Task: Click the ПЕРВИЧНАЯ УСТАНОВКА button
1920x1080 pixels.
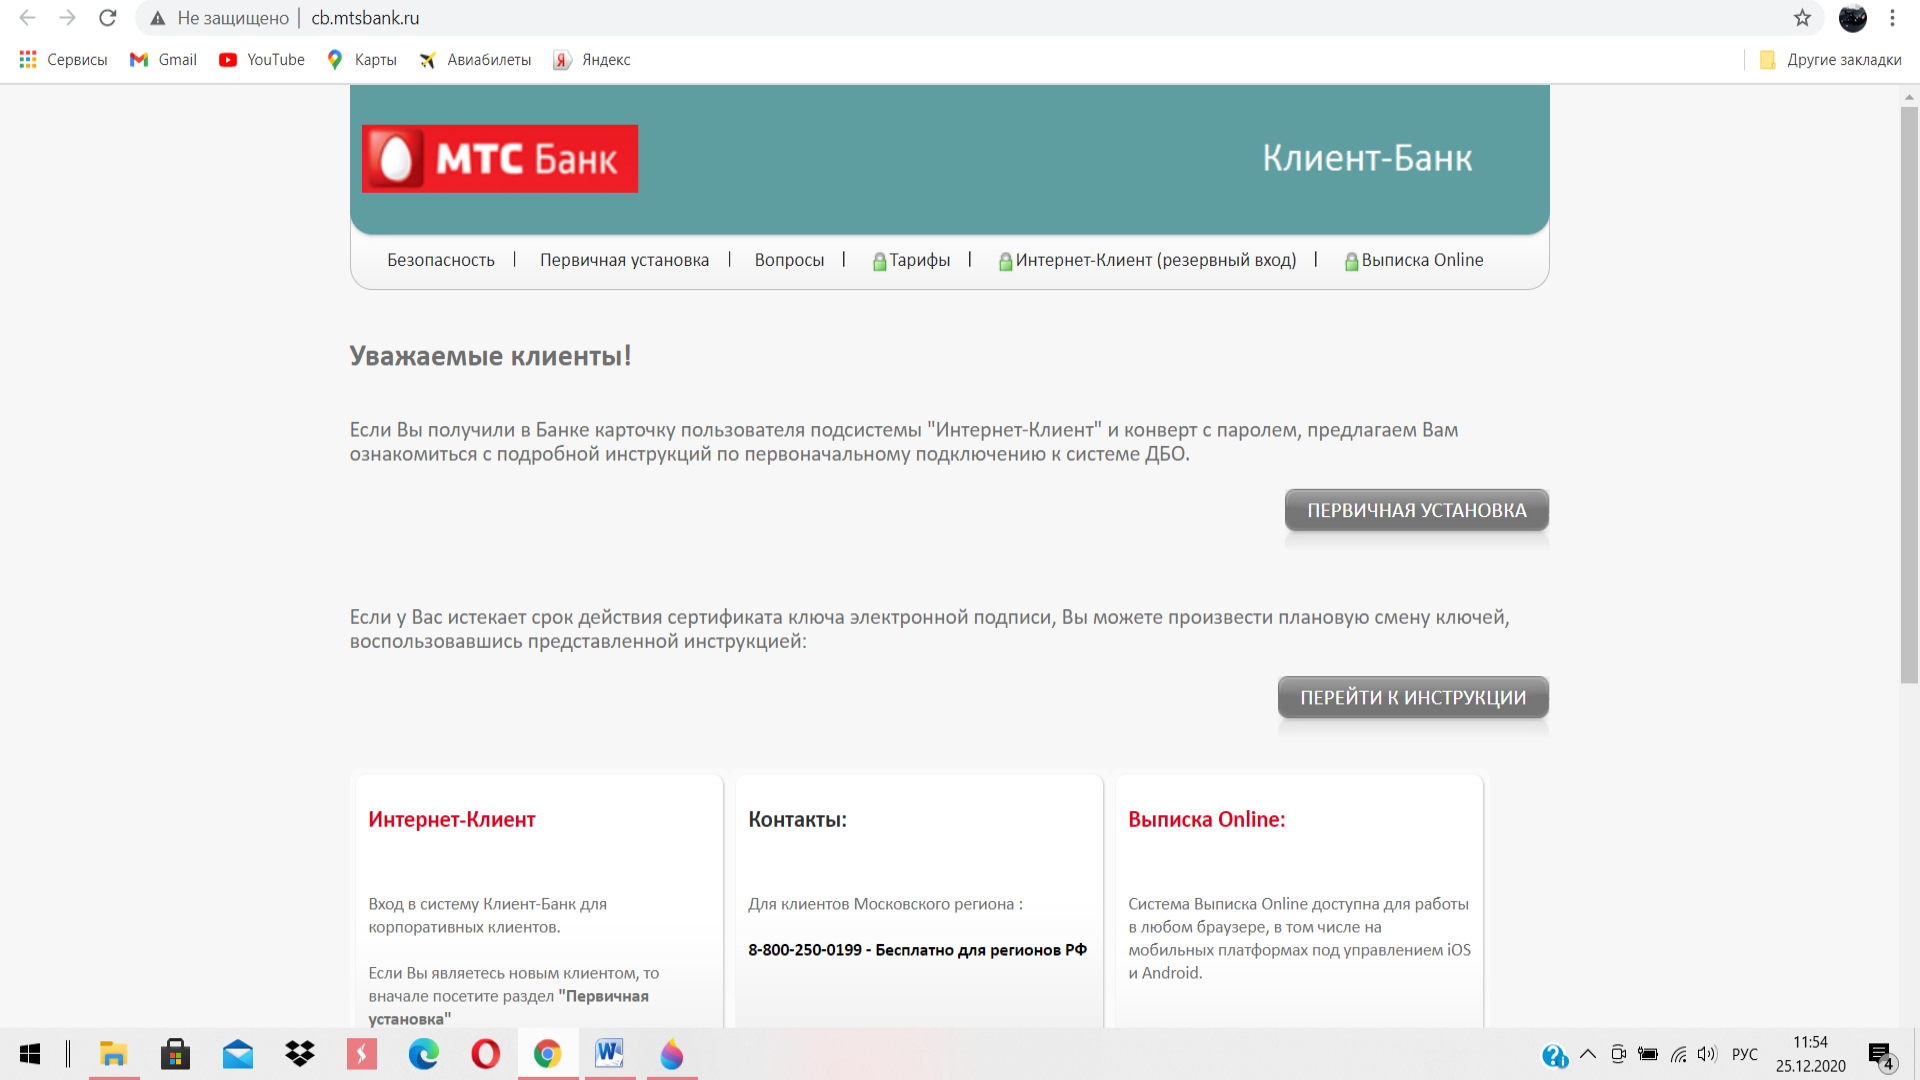Action: click(x=1417, y=510)
